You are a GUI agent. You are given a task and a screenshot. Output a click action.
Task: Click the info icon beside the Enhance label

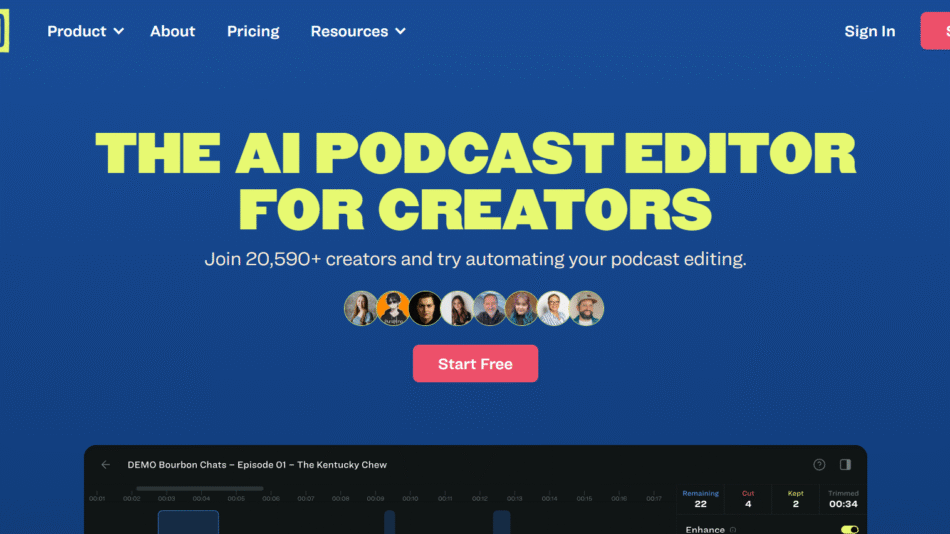(733, 530)
